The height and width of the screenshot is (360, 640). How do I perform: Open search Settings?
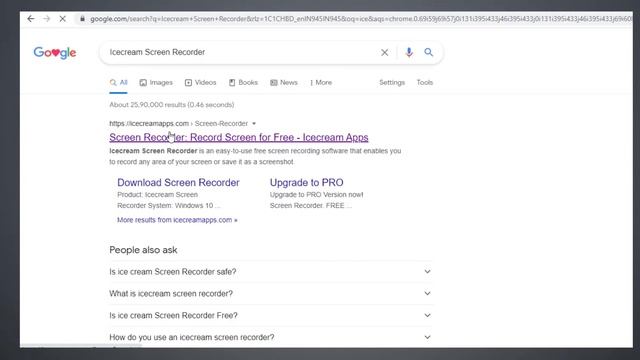(x=392, y=82)
